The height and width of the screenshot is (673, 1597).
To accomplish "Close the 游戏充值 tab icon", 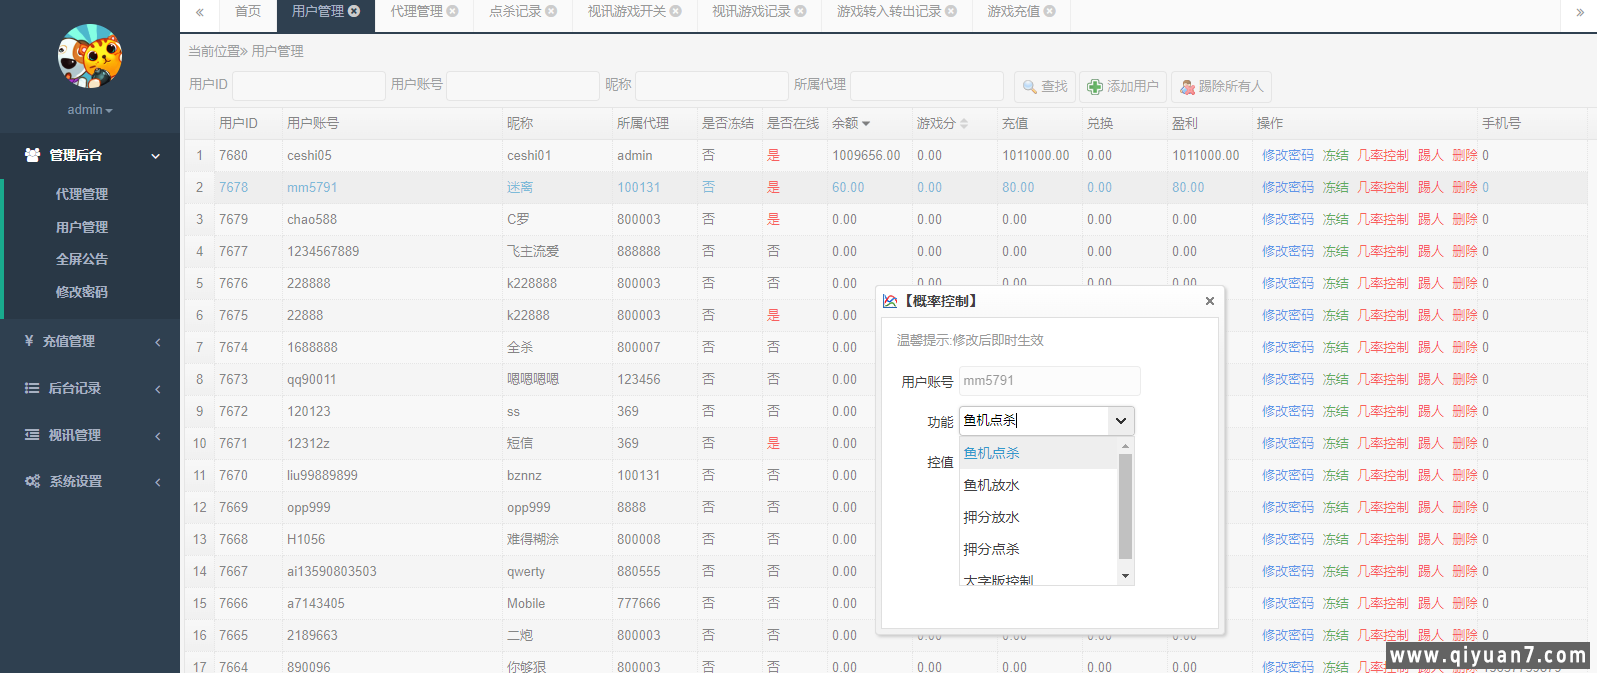I will coord(1050,12).
